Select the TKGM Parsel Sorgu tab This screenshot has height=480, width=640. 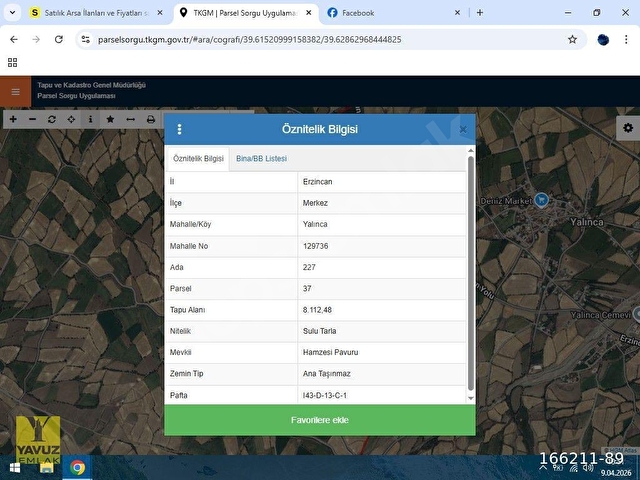pyautogui.click(x=245, y=13)
